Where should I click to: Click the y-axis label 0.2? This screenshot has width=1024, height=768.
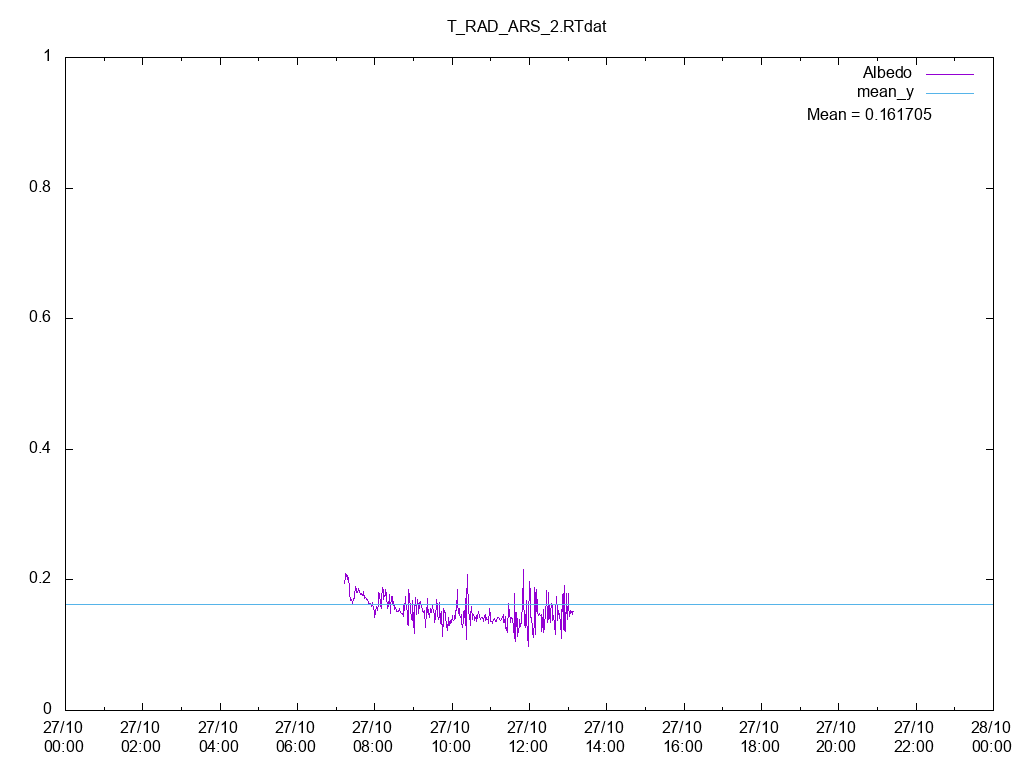pyautogui.click(x=40, y=579)
